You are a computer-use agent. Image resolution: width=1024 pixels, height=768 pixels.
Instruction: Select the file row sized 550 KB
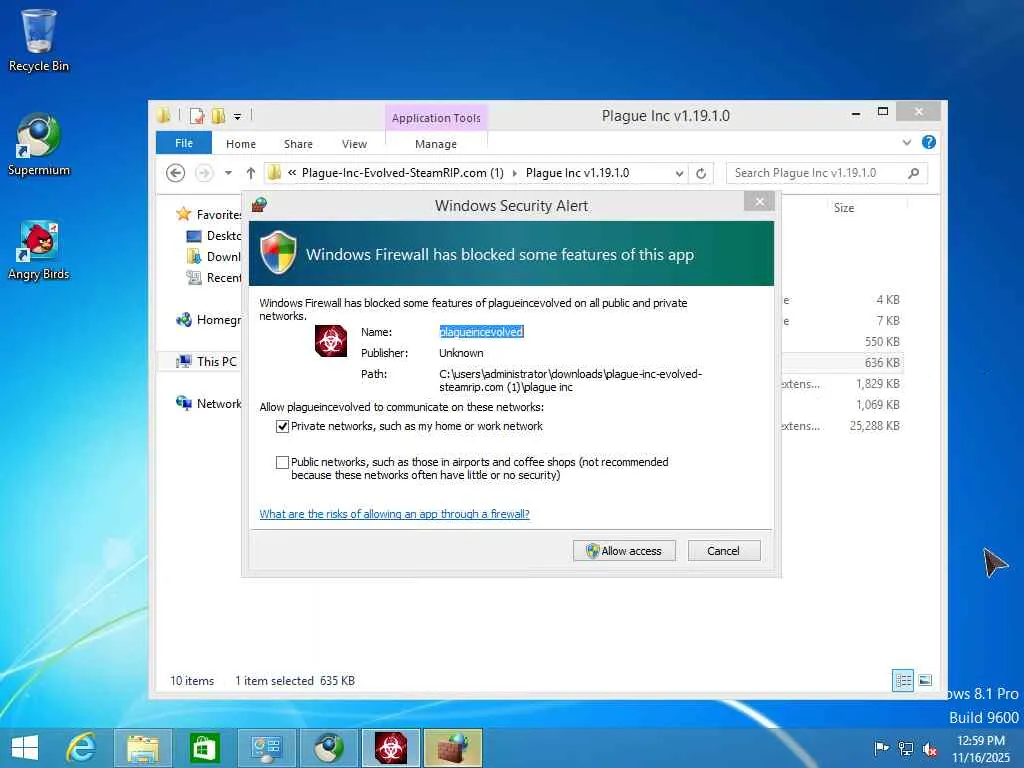click(842, 342)
